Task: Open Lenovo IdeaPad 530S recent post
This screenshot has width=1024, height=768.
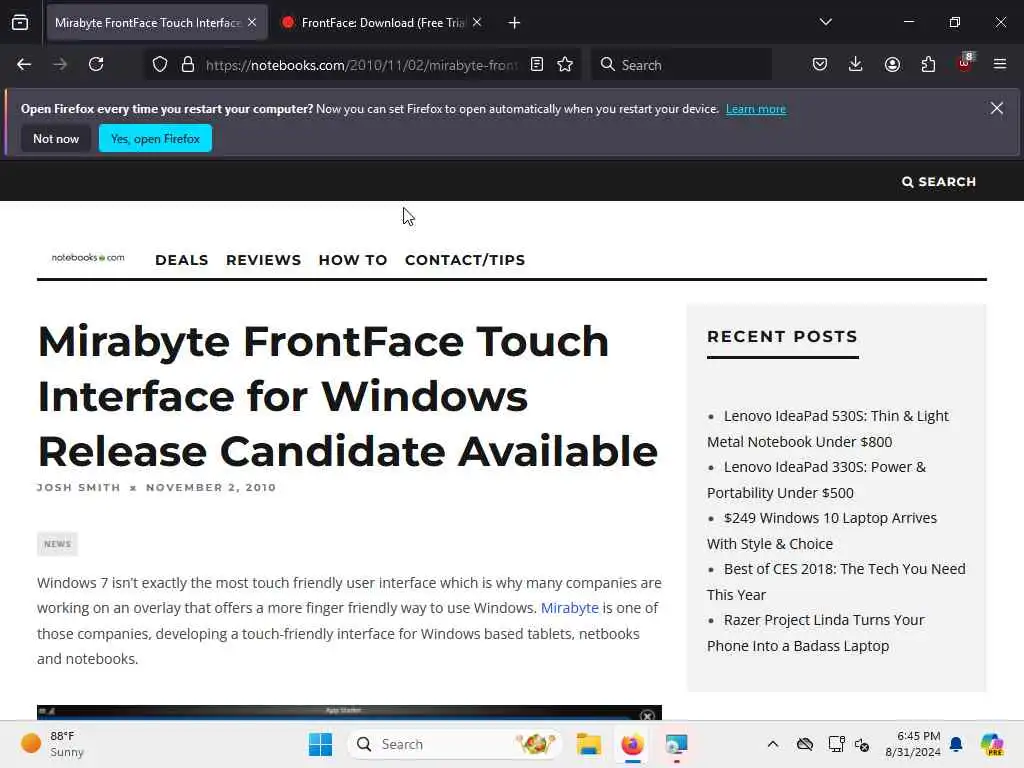Action: click(x=827, y=428)
